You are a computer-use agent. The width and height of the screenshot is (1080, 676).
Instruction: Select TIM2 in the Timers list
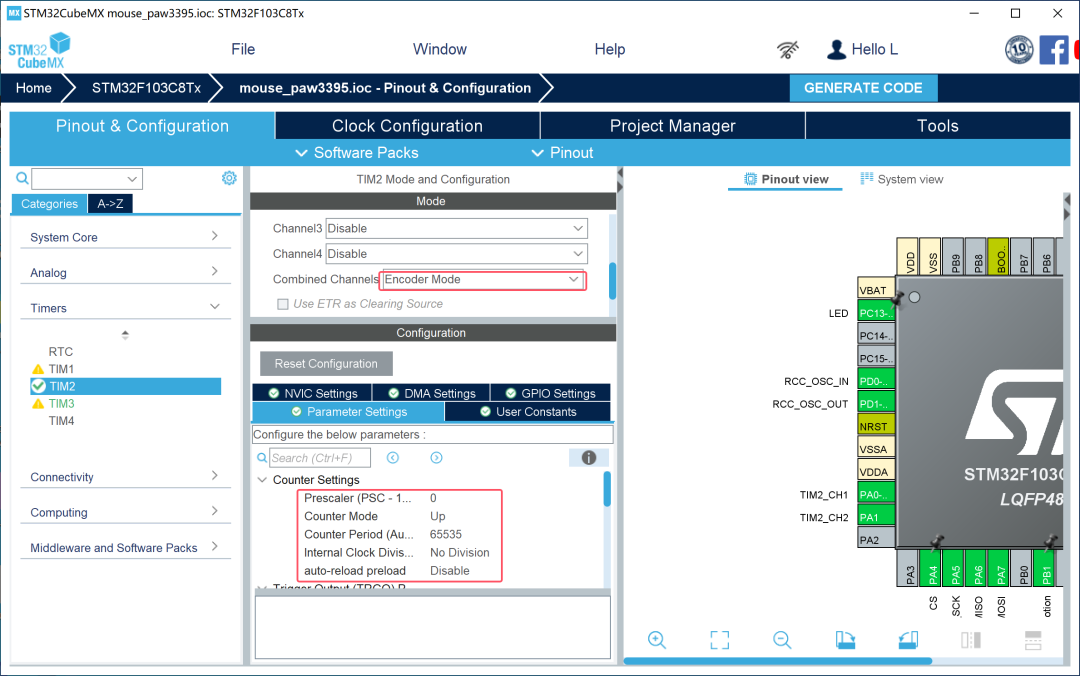[x=63, y=386]
